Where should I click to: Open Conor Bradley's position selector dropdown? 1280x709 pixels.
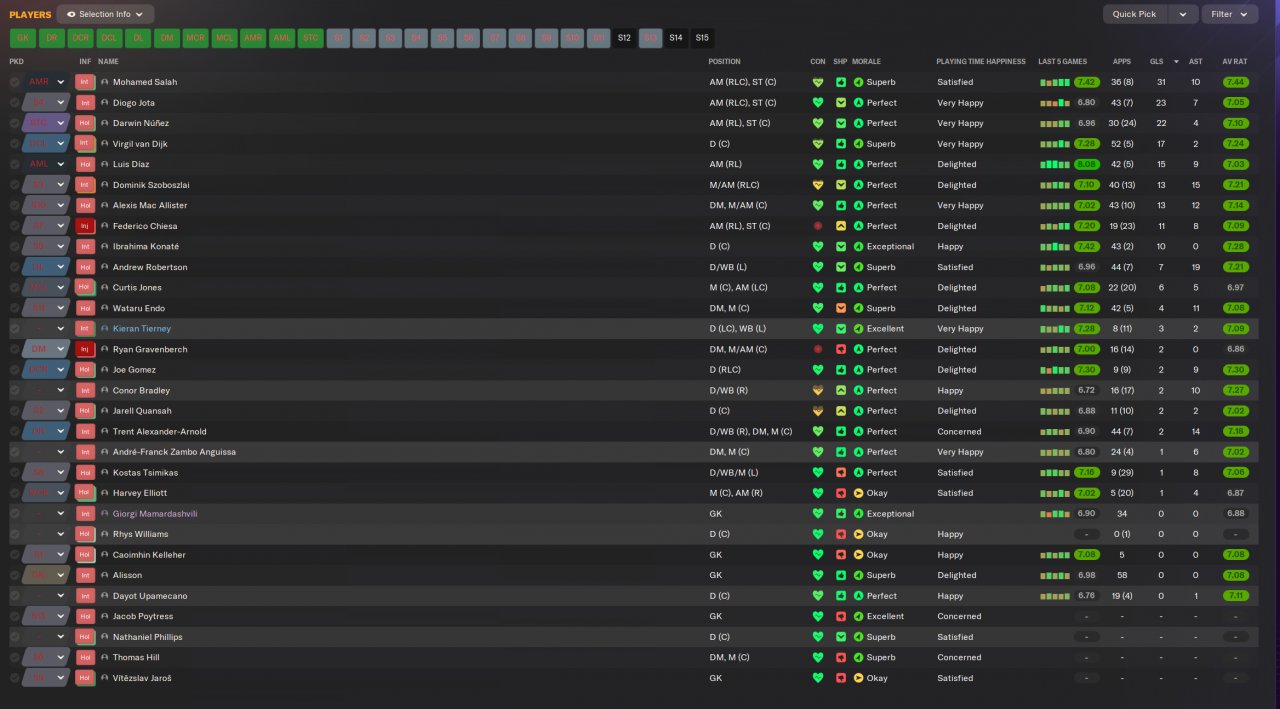pos(47,390)
